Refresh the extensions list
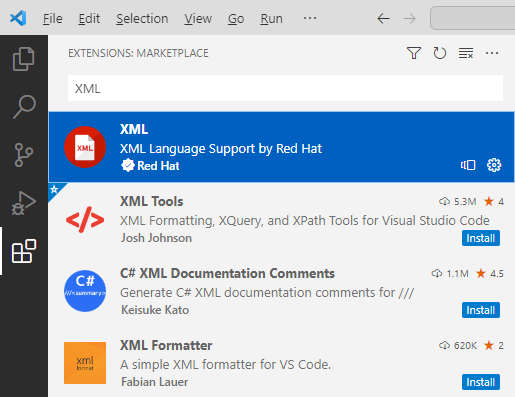Image resolution: width=515 pixels, height=397 pixels. pos(440,53)
